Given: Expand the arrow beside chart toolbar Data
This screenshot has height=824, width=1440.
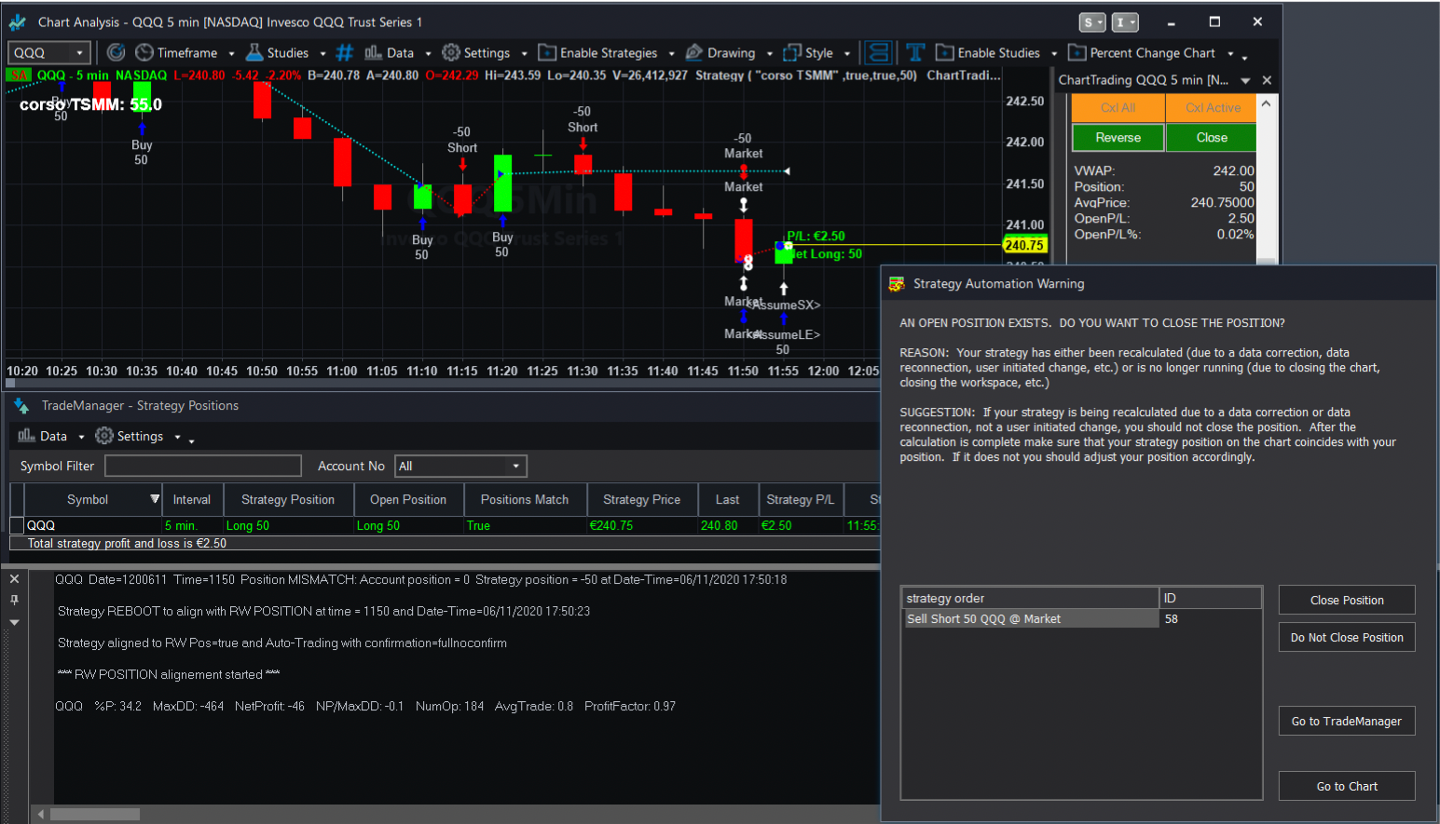Looking at the screenshot, I should tap(428, 54).
